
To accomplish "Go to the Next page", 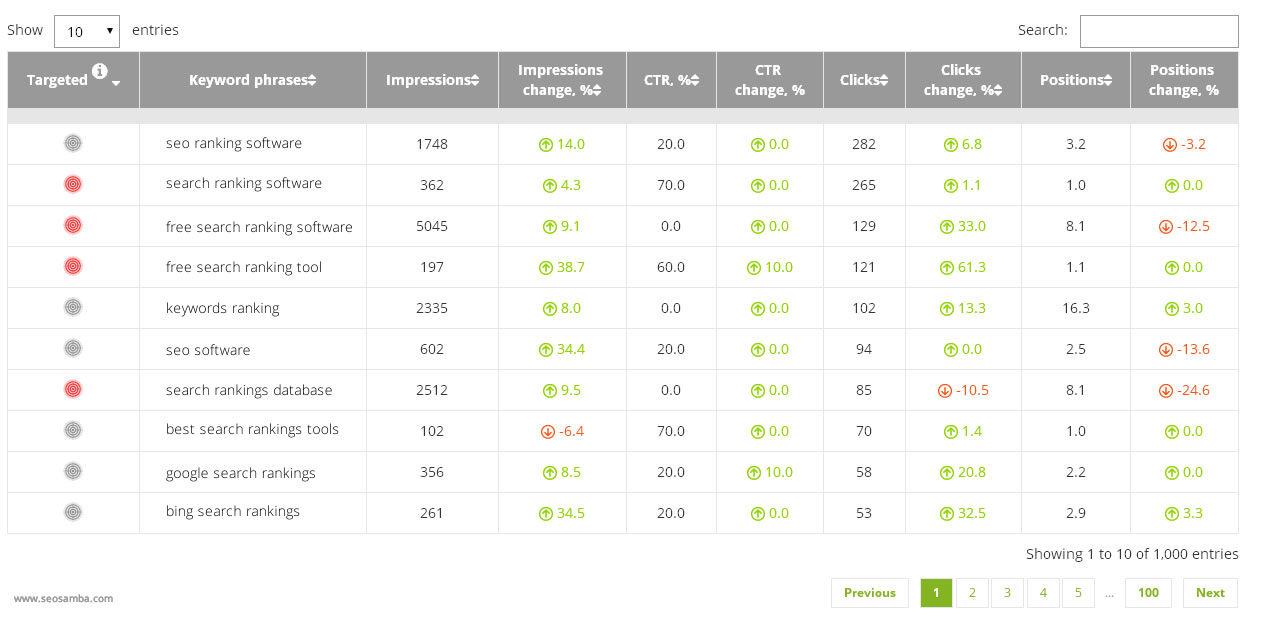I will 1210,593.
